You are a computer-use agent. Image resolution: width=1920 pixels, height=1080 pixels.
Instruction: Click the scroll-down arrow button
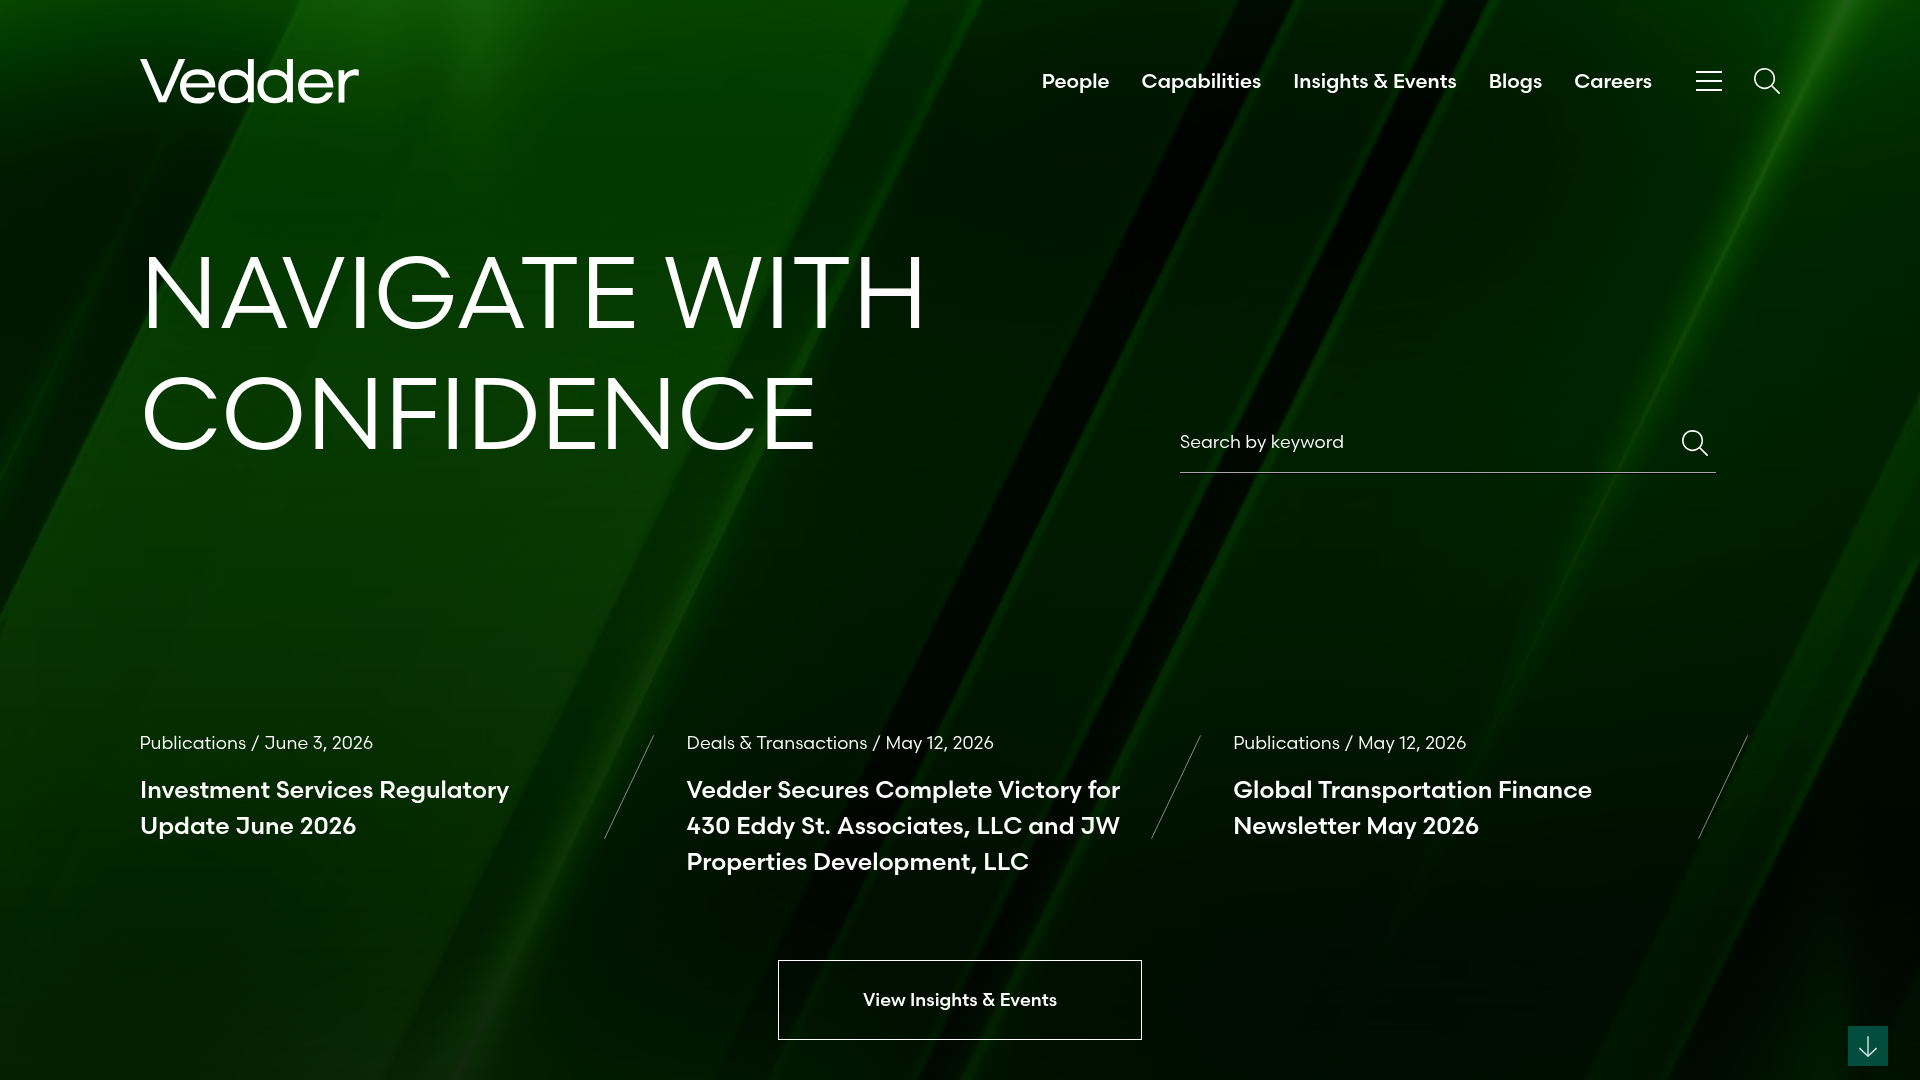click(x=1867, y=1046)
